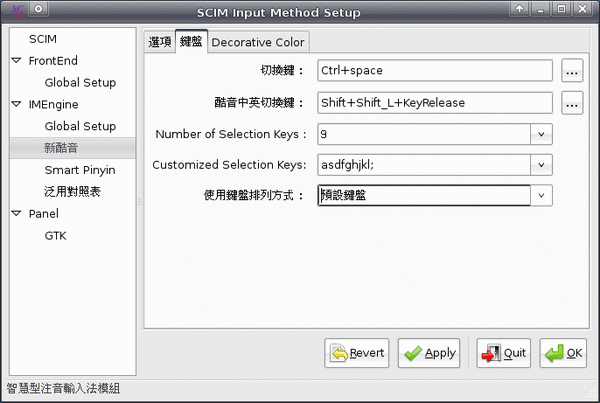This screenshot has width=600, height=403.
Task: Click the 使用鍵盤排列方式 label
Action: (253, 196)
